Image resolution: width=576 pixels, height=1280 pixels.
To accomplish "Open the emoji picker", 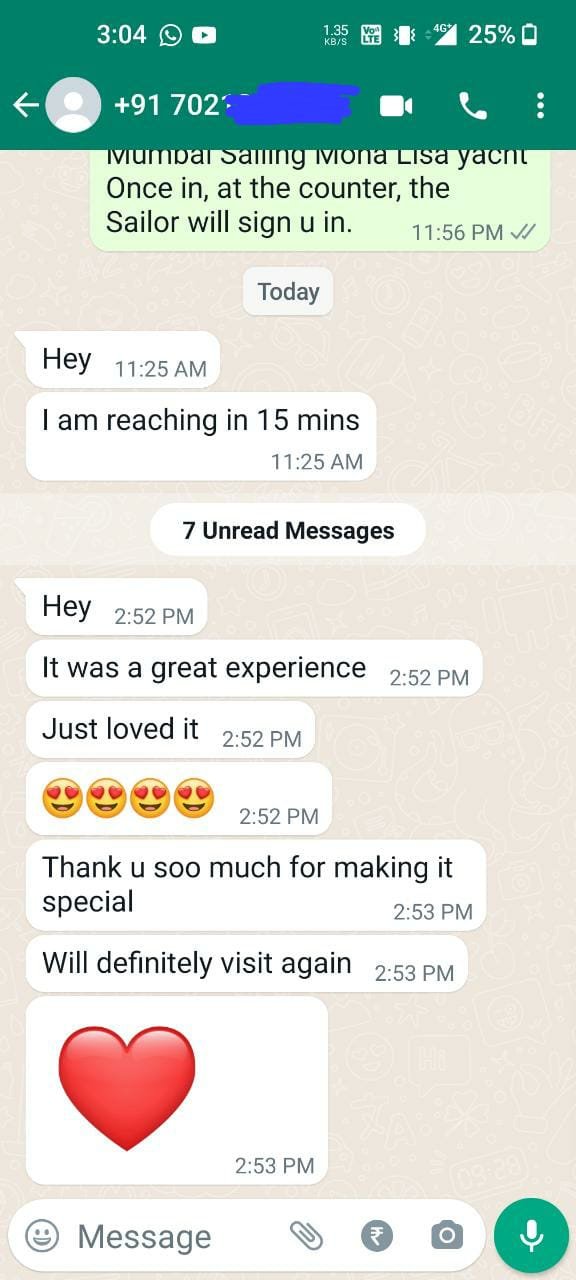I will (42, 1236).
